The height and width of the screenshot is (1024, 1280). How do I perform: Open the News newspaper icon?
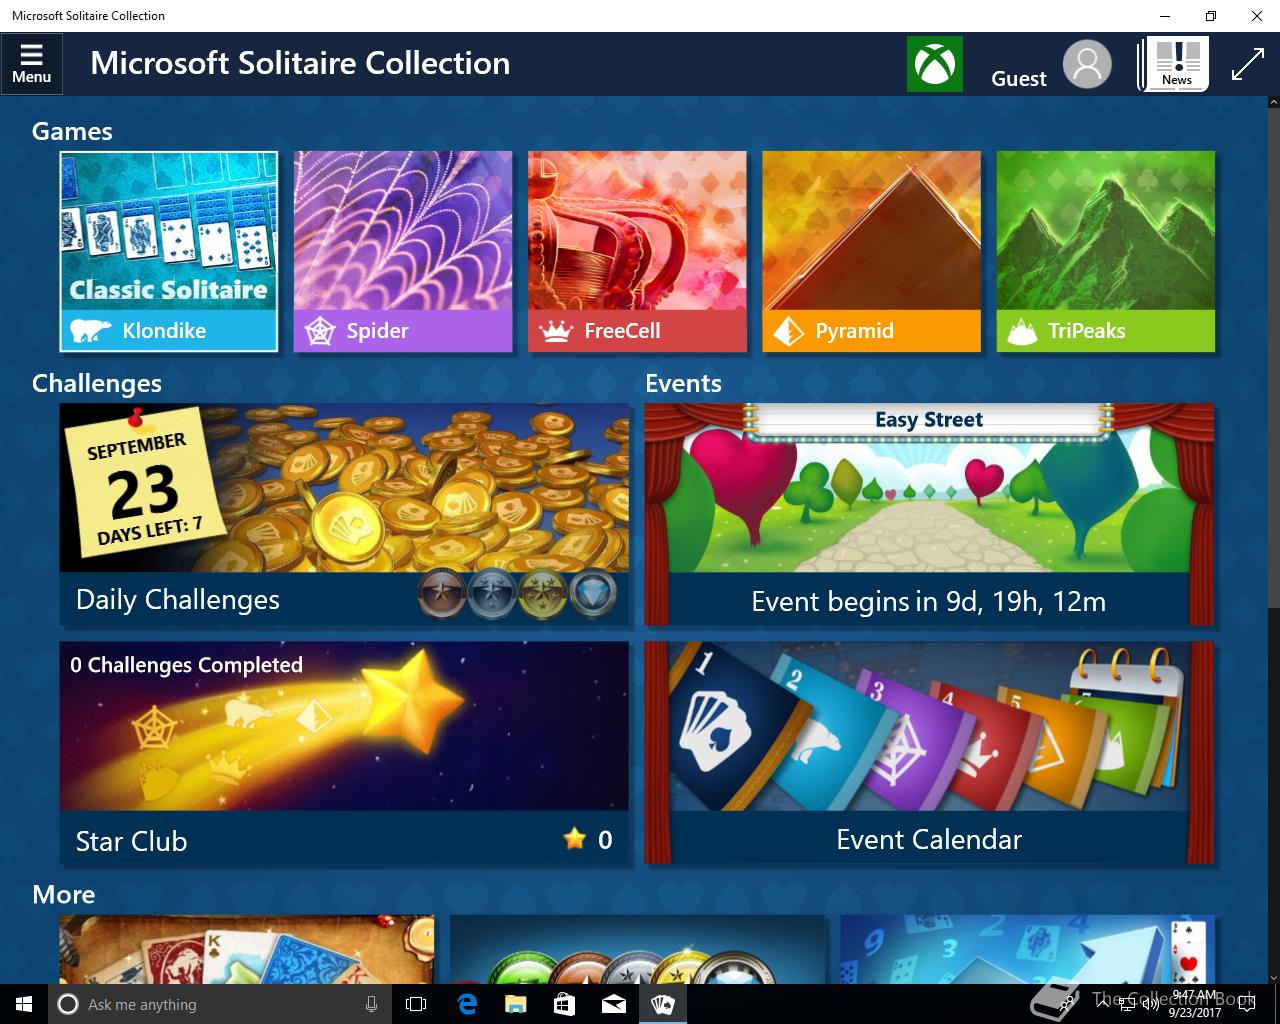pos(1174,64)
